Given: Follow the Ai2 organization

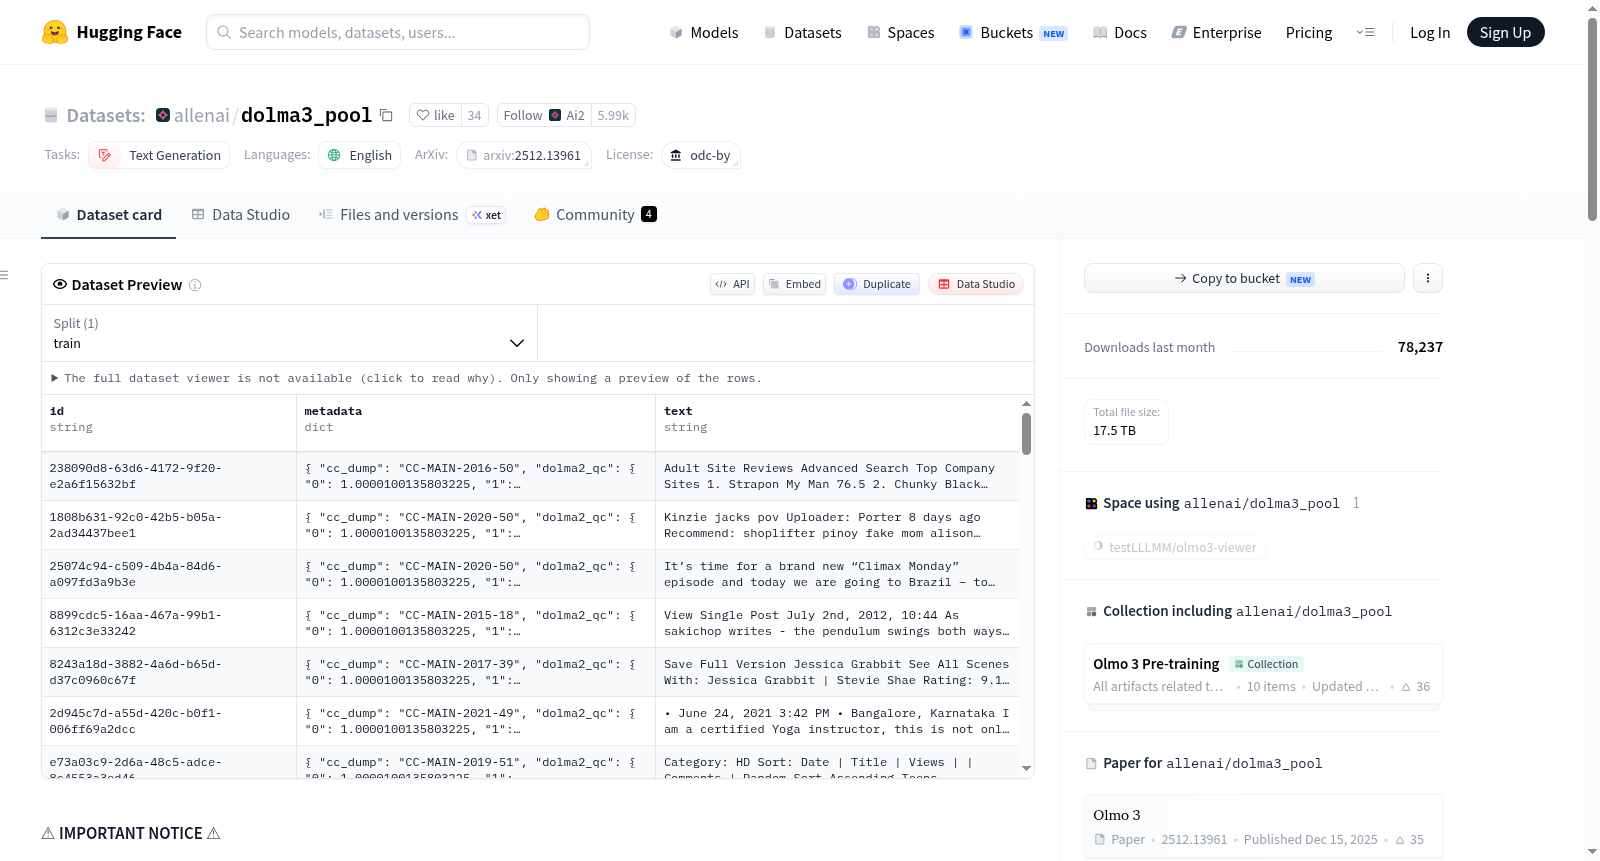Looking at the screenshot, I should click(544, 115).
